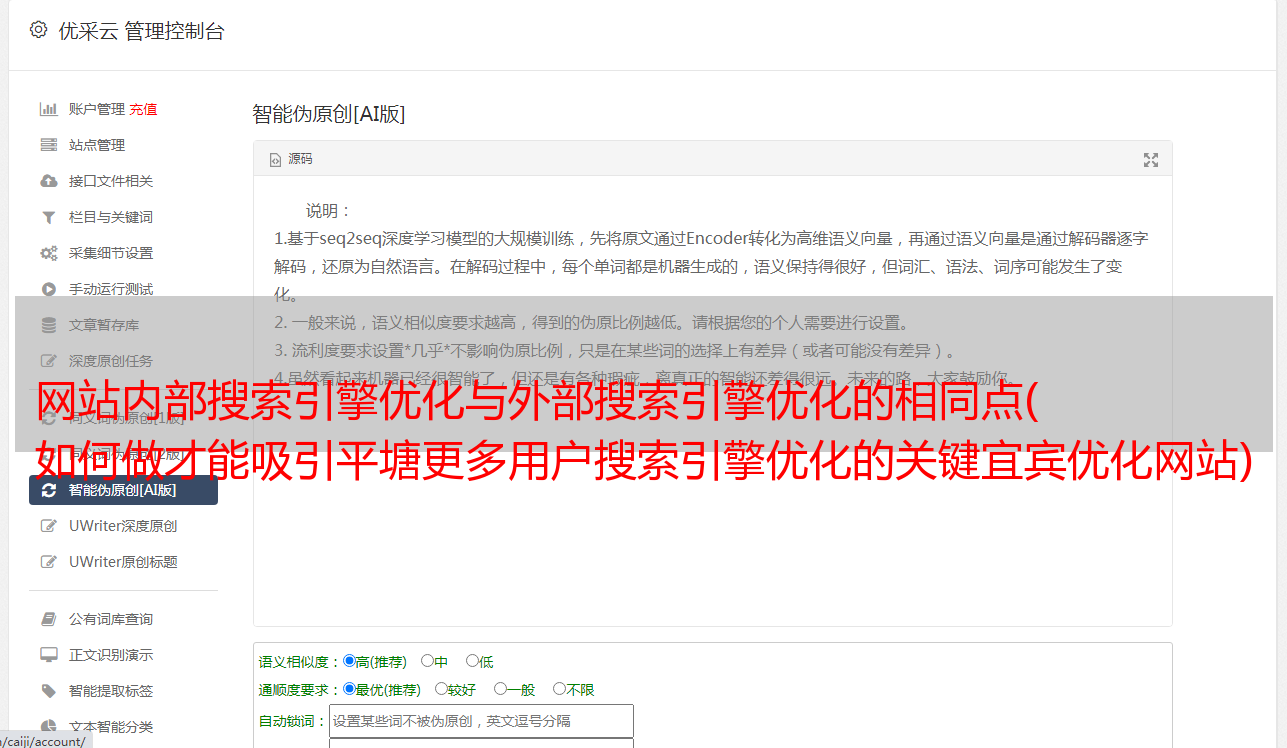Click the 站点管理 sidebar icon

pos(48,145)
